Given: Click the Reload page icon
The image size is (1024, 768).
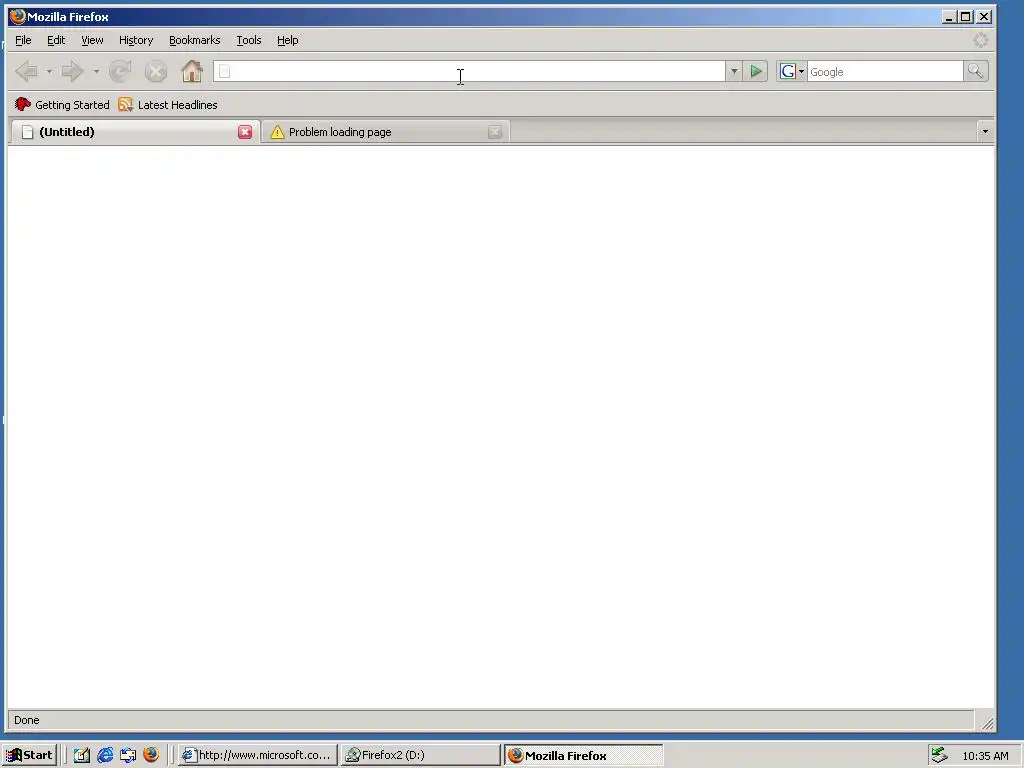Looking at the screenshot, I should click(120, 71).
